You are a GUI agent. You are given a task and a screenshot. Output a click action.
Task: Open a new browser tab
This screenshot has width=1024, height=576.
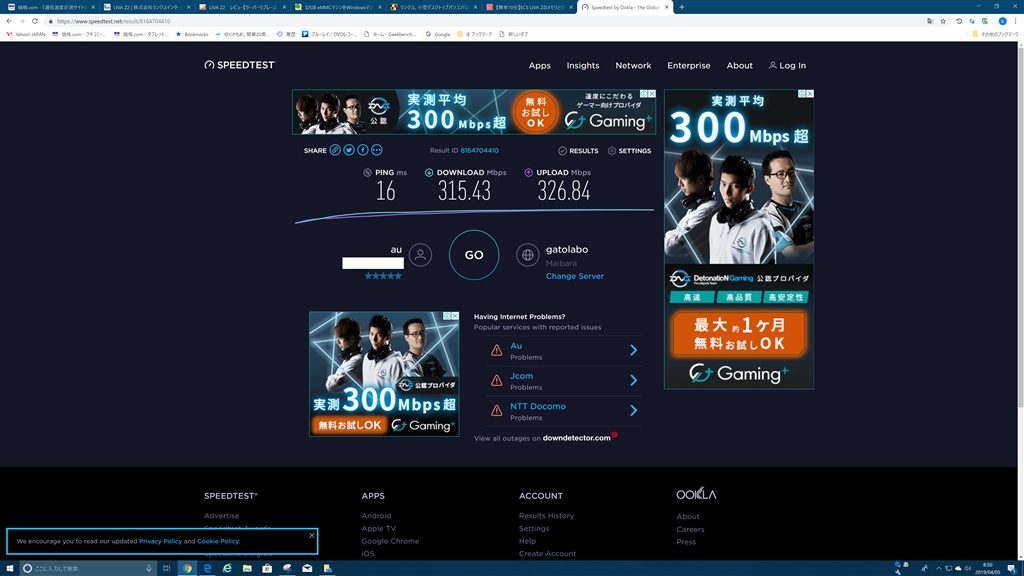[682, 7]
